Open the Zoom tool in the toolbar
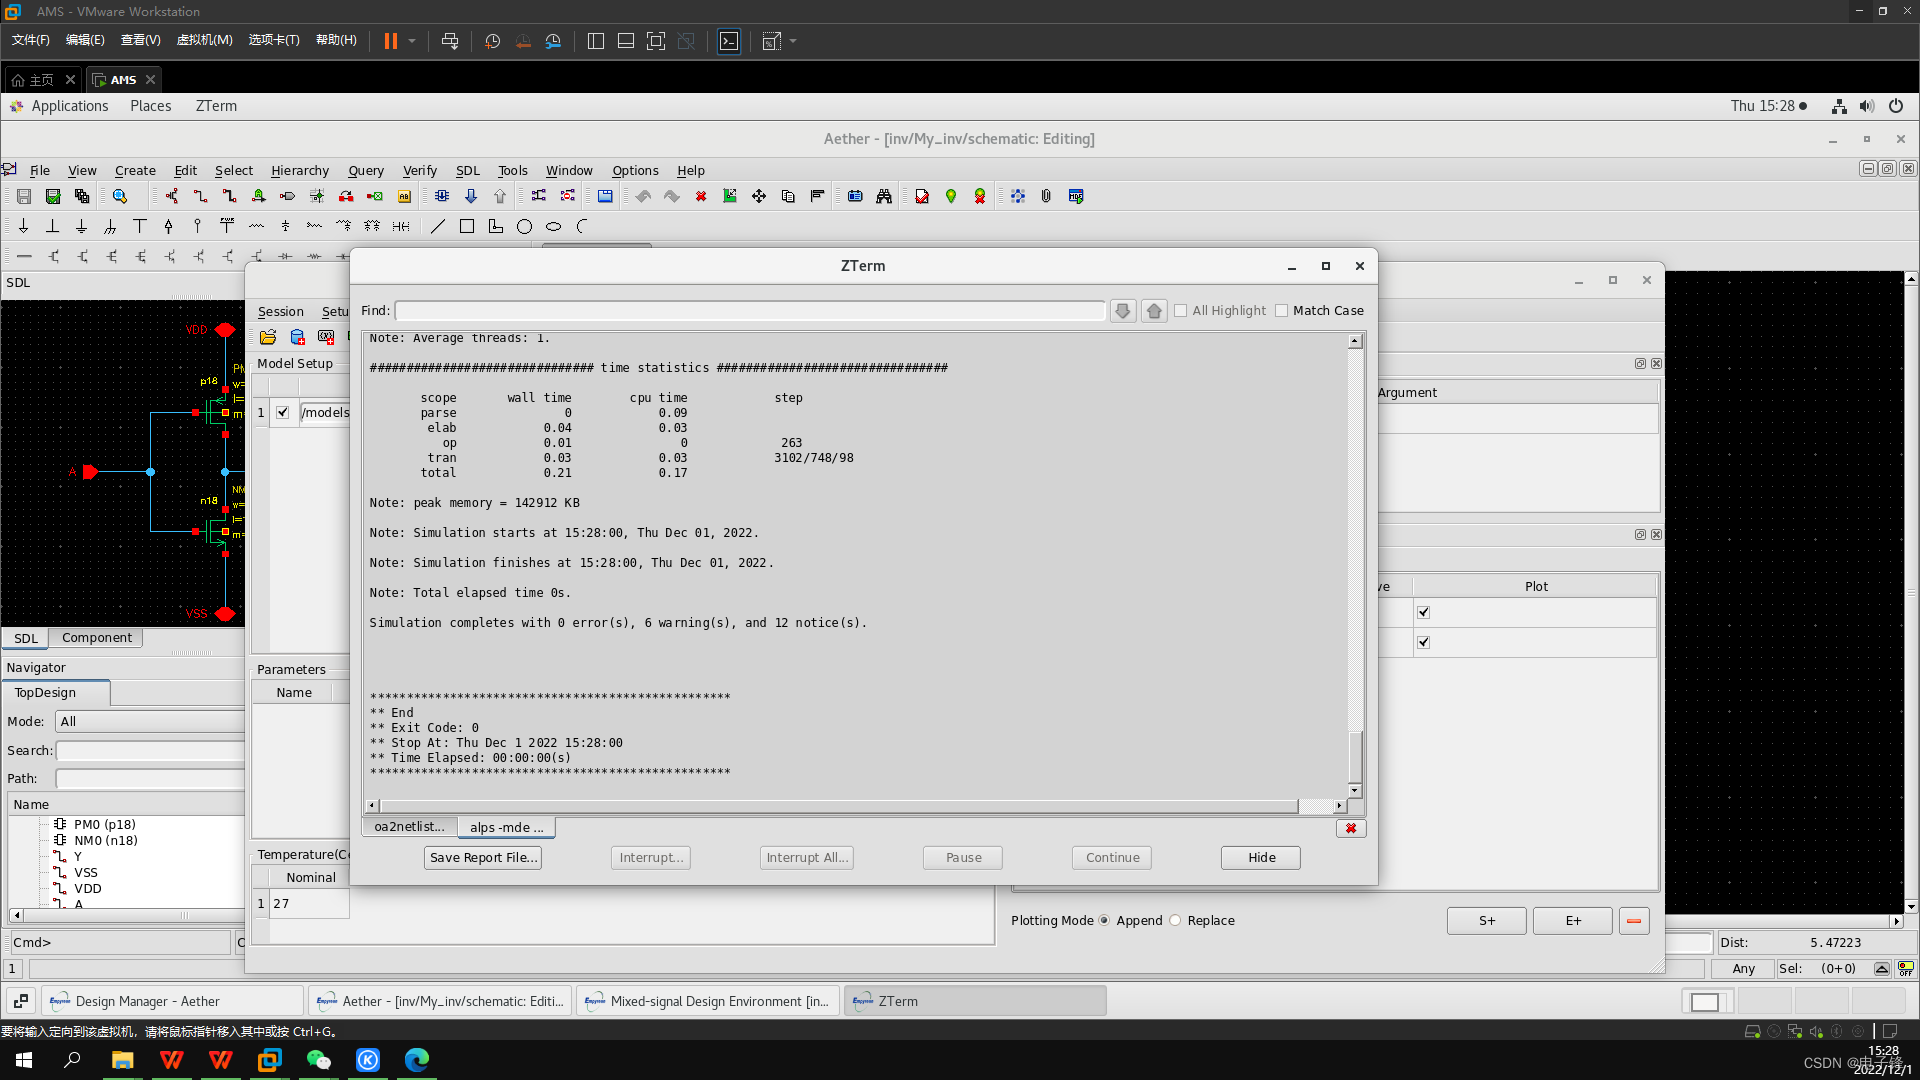 tap(121, 196)
